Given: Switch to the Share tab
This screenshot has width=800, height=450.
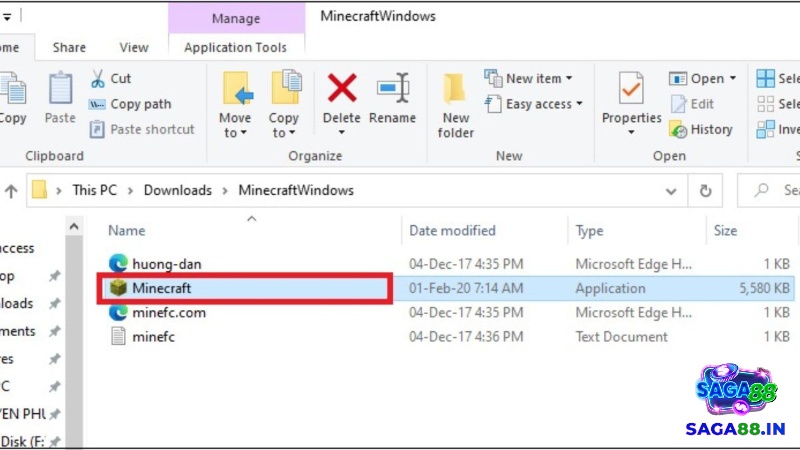Looking at the screenshot, I should (x=69, y=47).
